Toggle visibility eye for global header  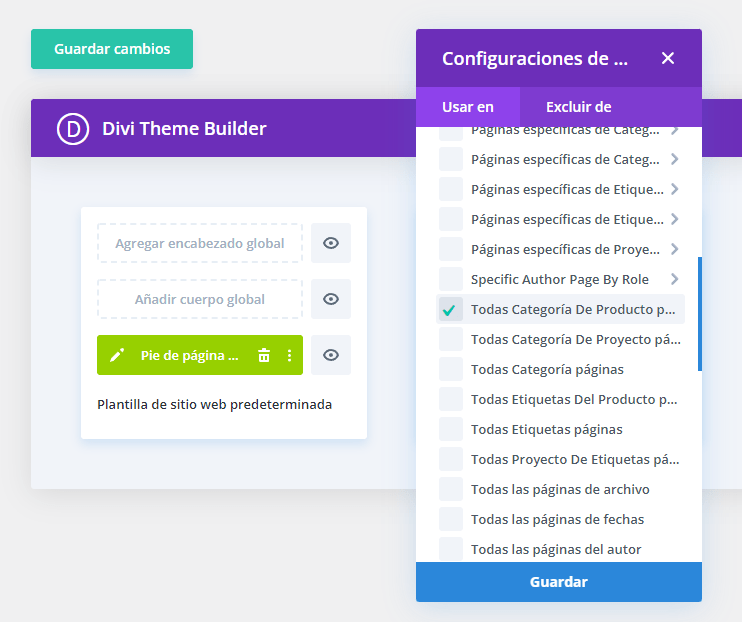pyautogui.click(x=331, y=243)
